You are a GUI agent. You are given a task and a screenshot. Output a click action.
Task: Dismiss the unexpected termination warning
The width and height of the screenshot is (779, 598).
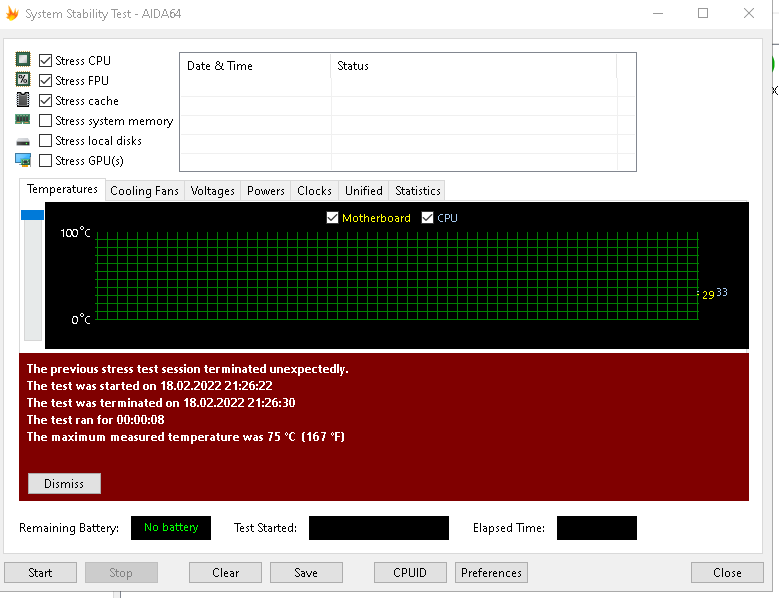tap(64, 484)
